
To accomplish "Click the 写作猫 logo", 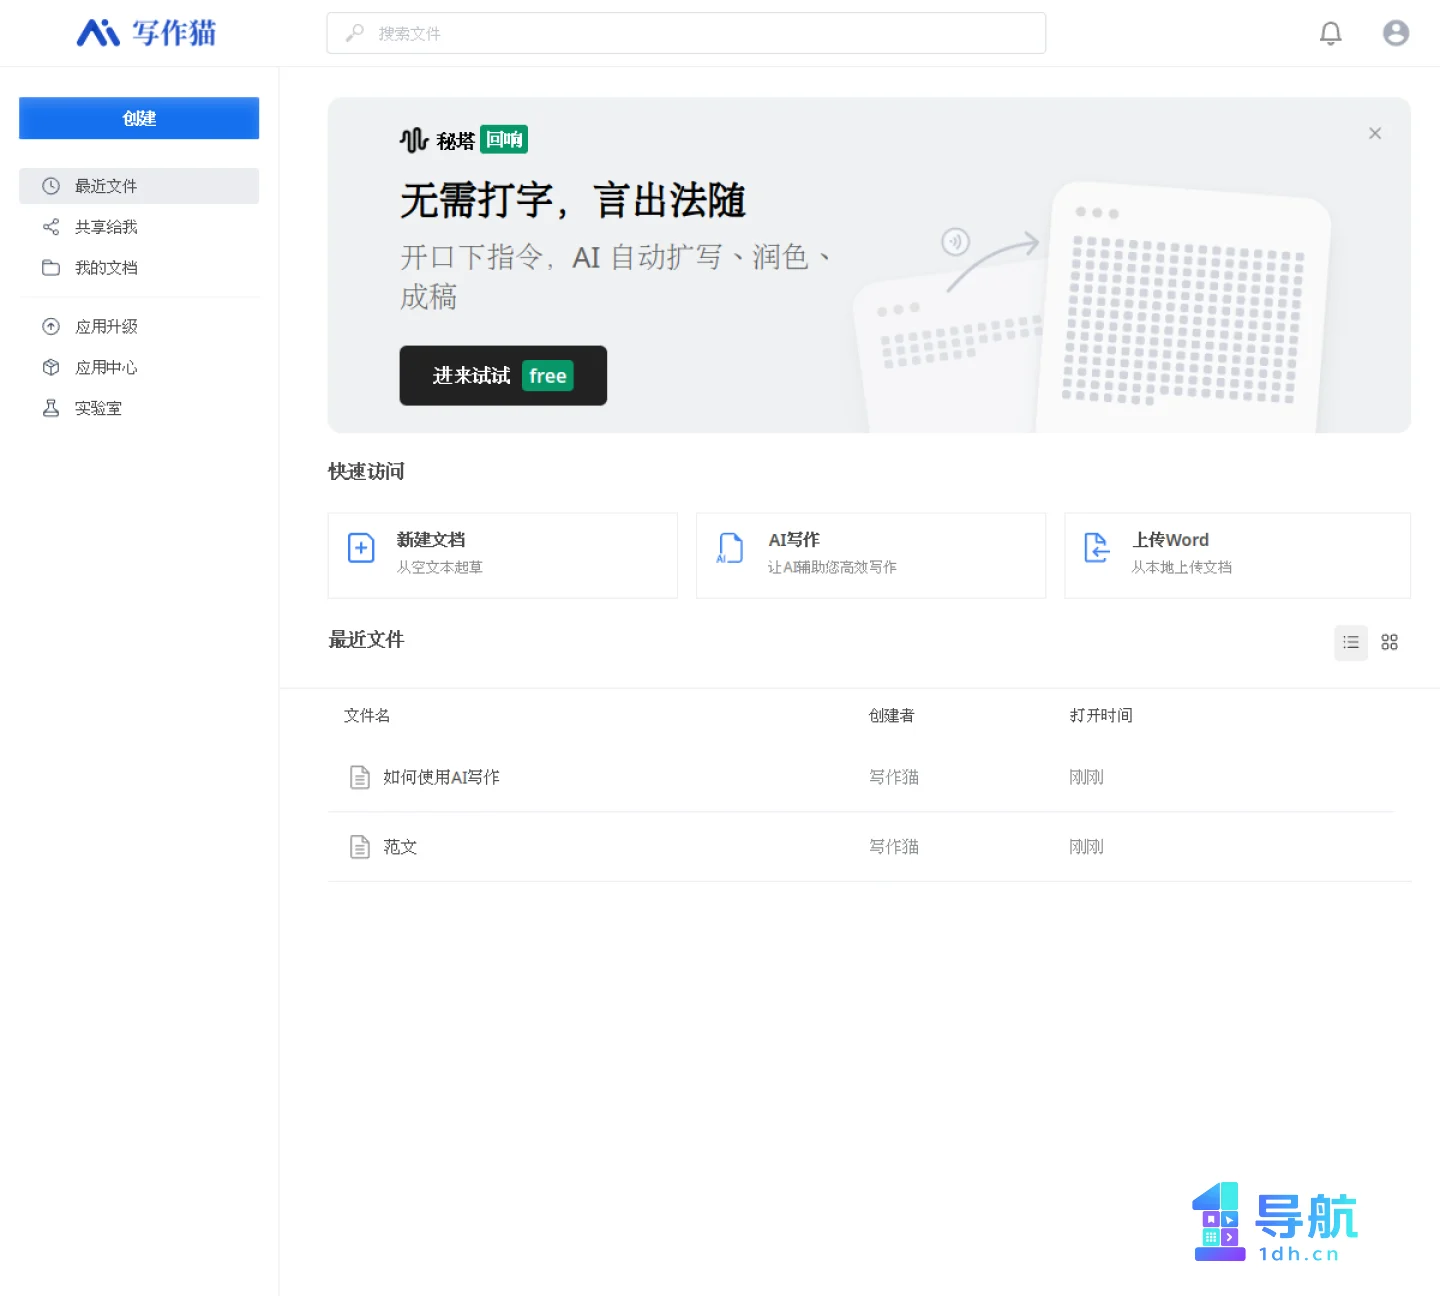I will pyautogui.click(x=146, y=33).
